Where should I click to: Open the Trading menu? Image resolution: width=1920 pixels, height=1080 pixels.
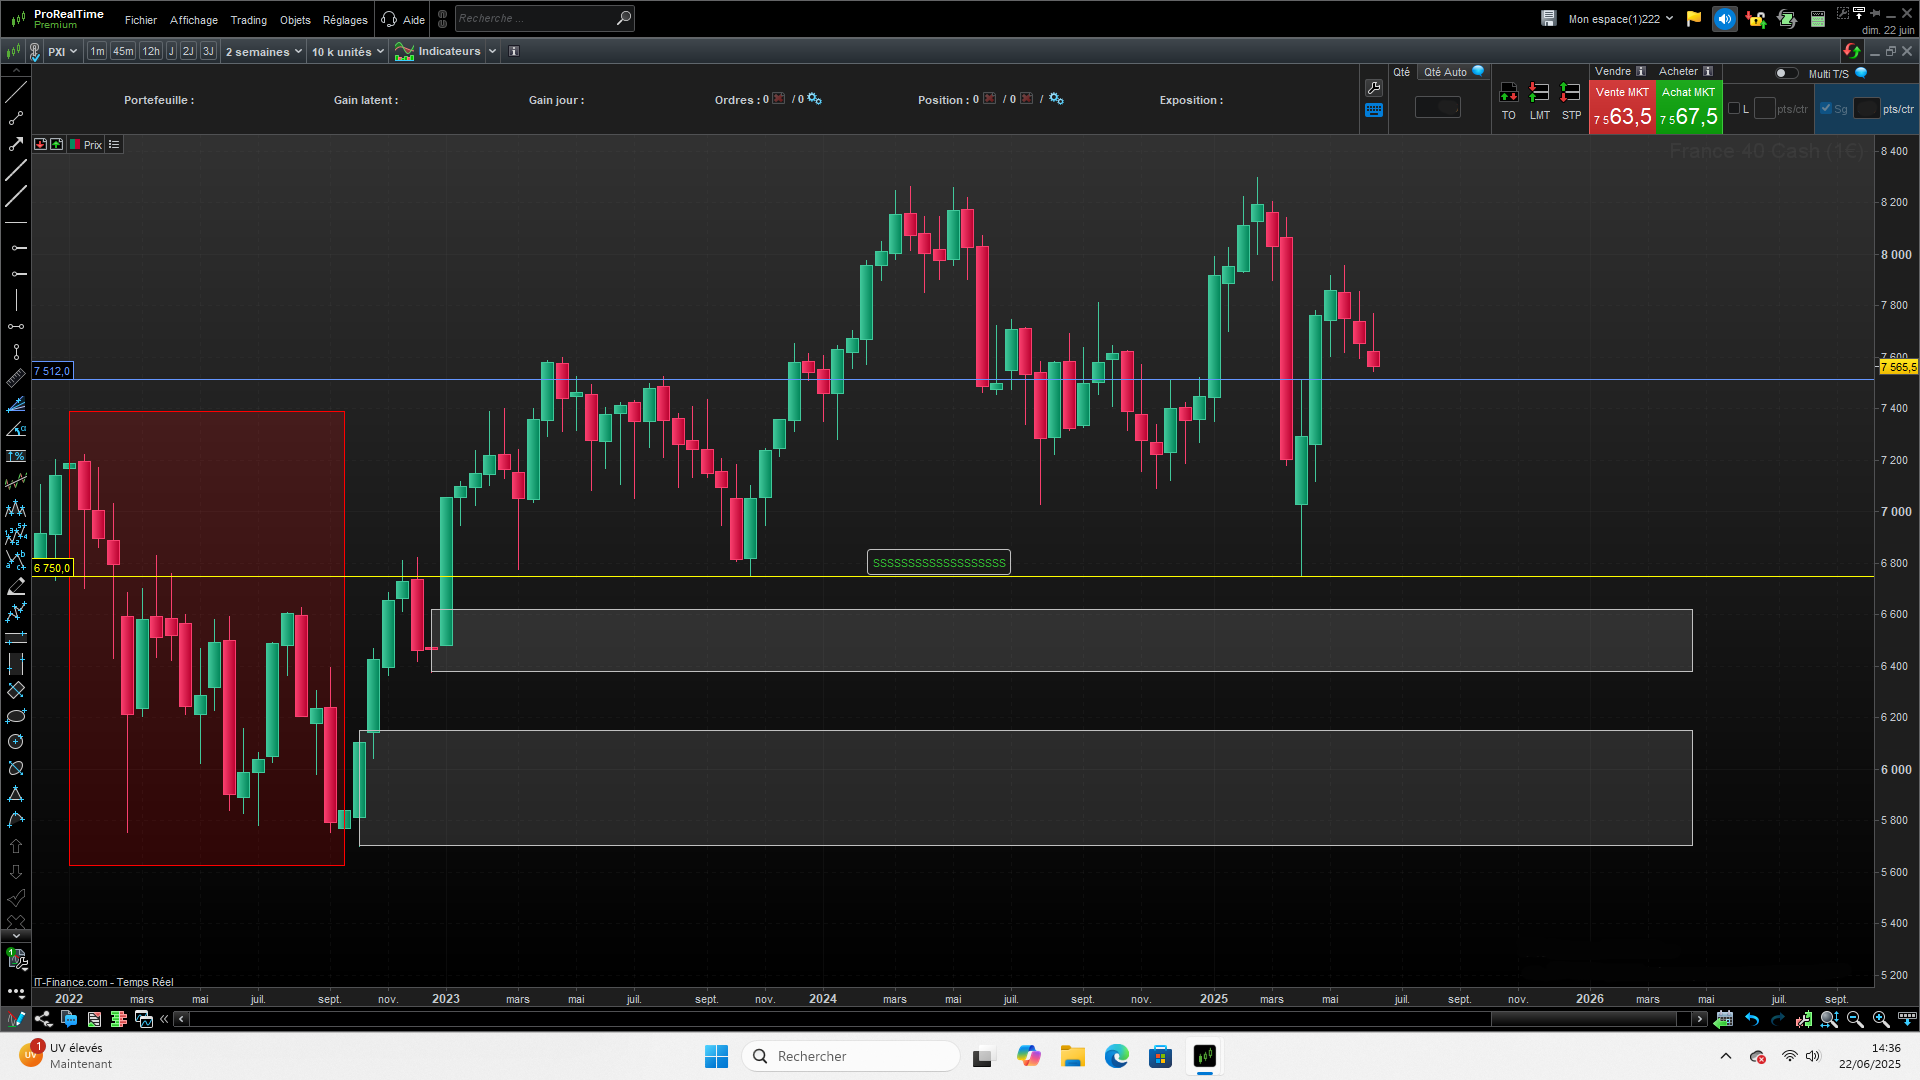pos(248,20)
